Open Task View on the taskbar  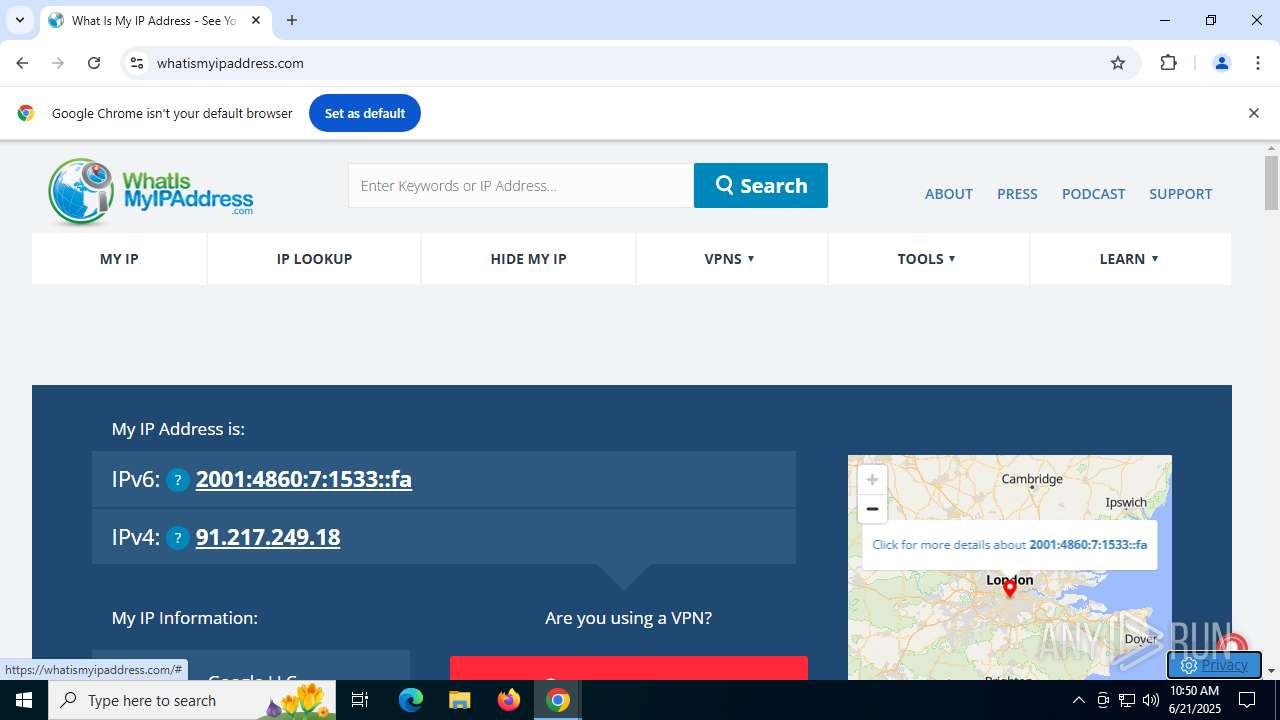[361, 700]
